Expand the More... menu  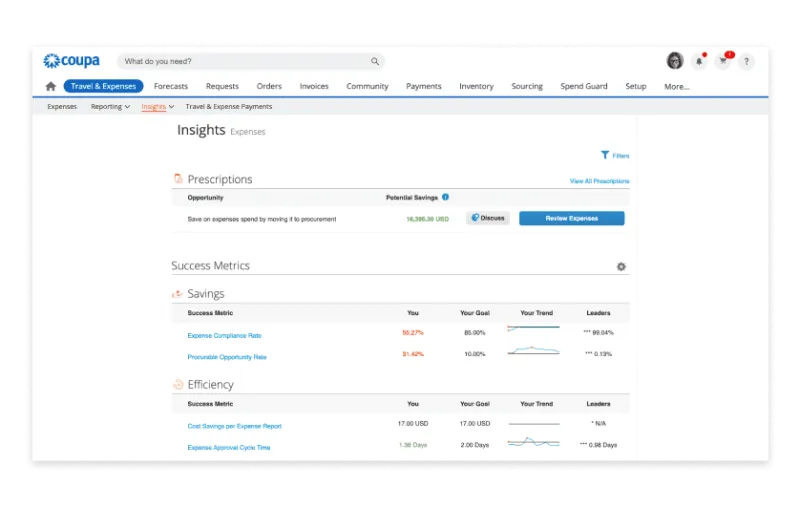pyautogui.click(x=677, y=87)
